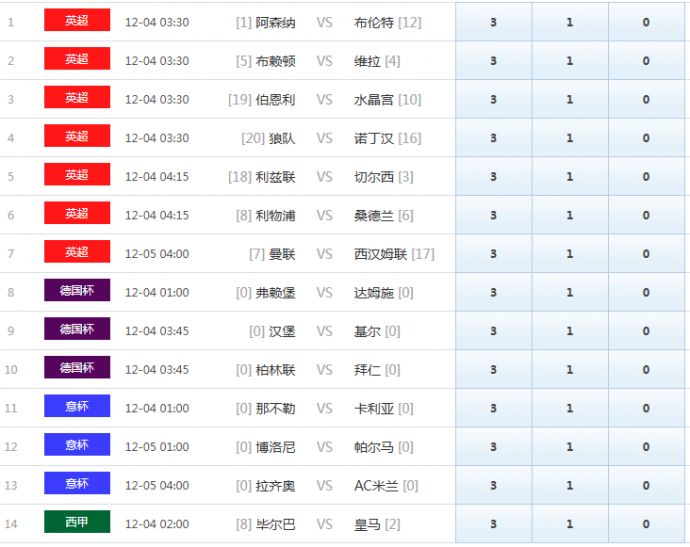The image size is (690, 547).
Task: Select 3 for the 阿森纳 vs 布伦特 match
Action: click(493, 22)
